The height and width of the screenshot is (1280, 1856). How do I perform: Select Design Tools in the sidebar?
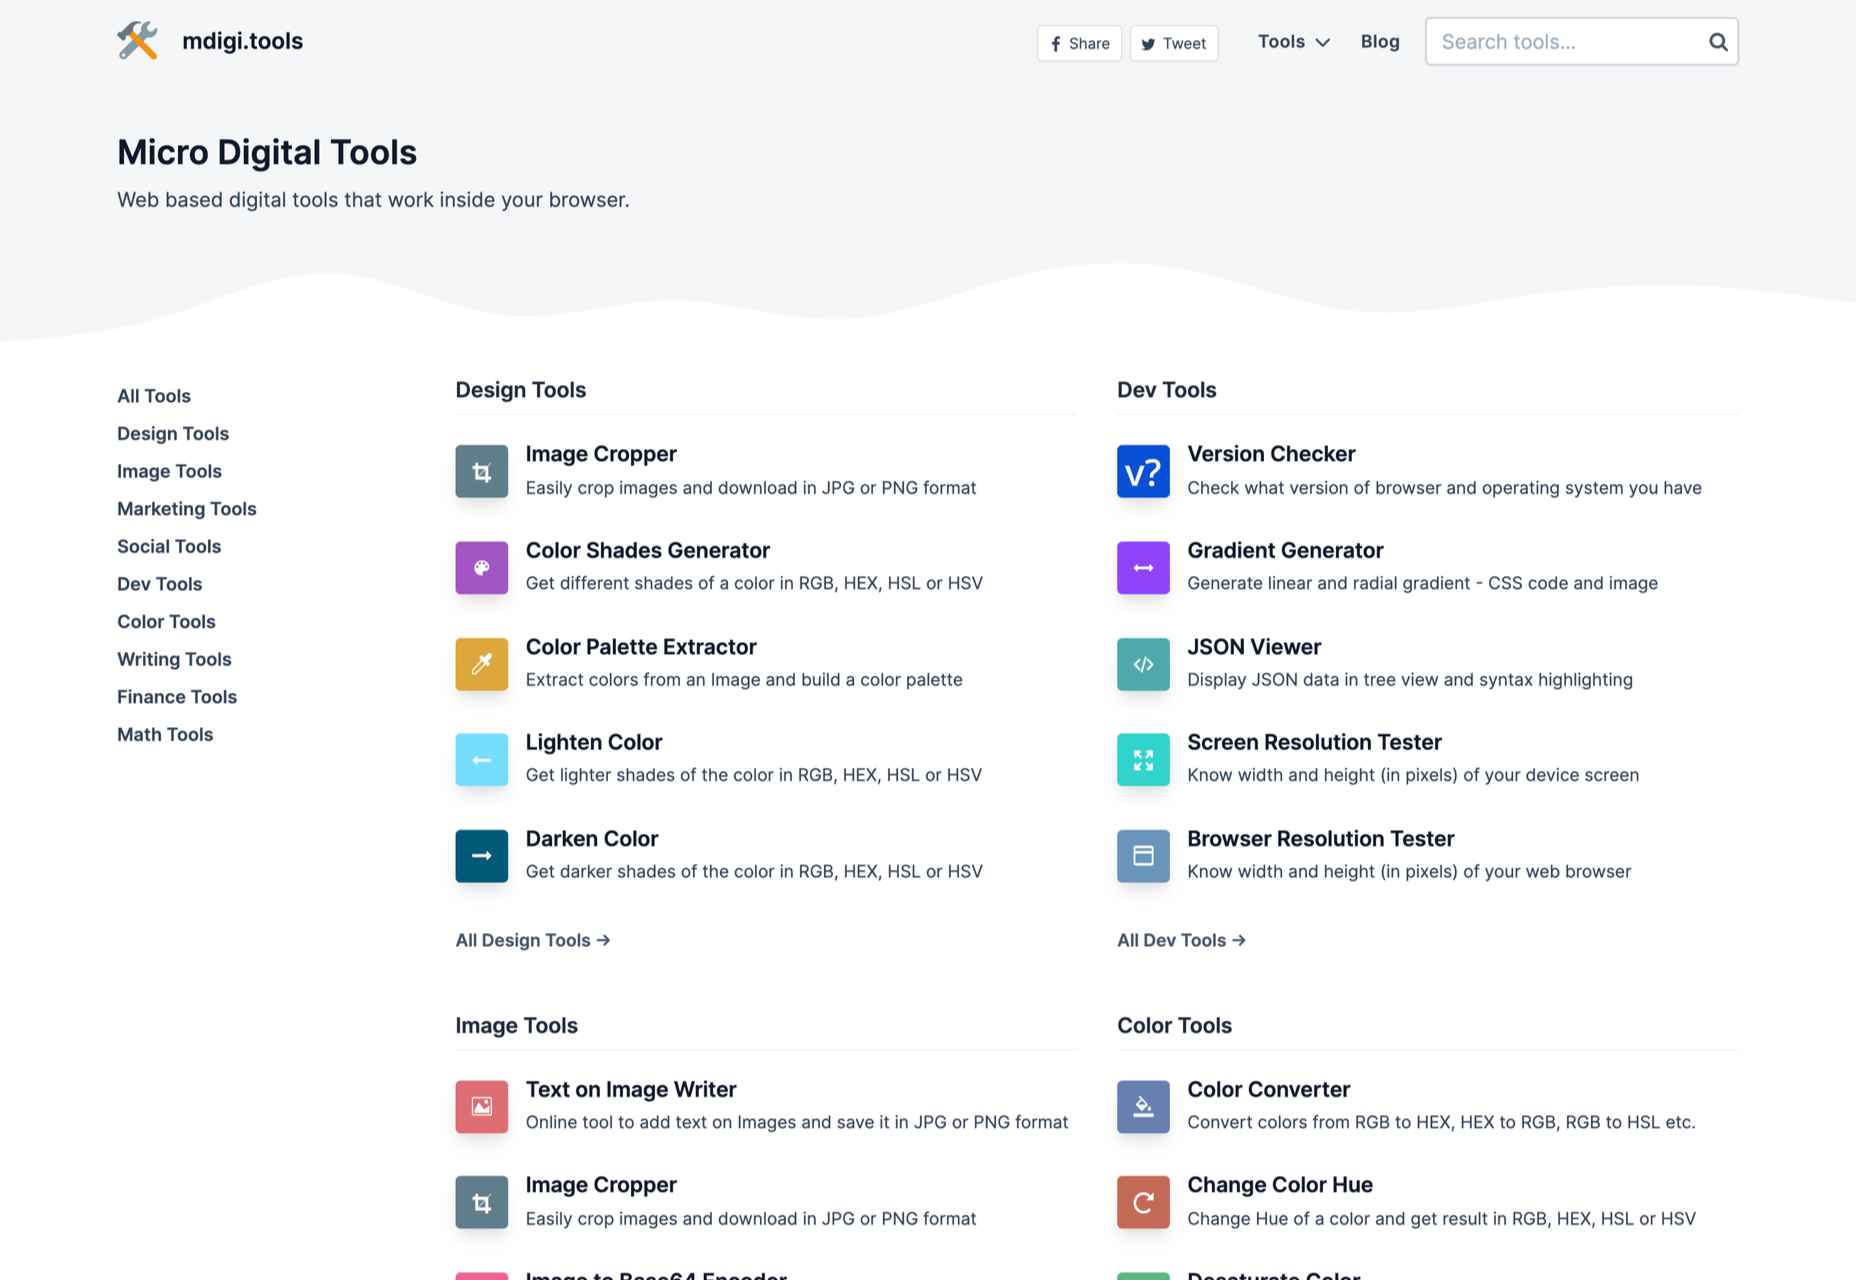tap(173, 434)
